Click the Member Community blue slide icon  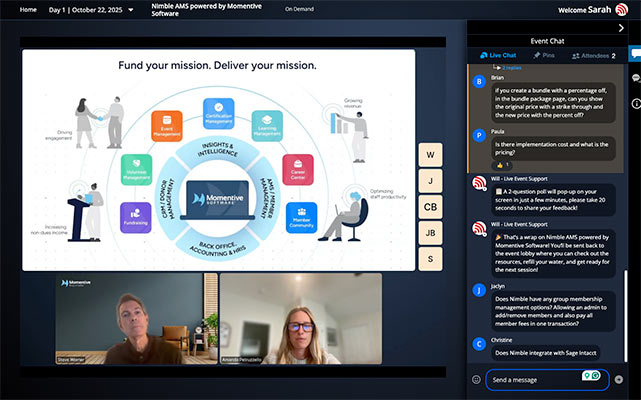coord(301,218)
